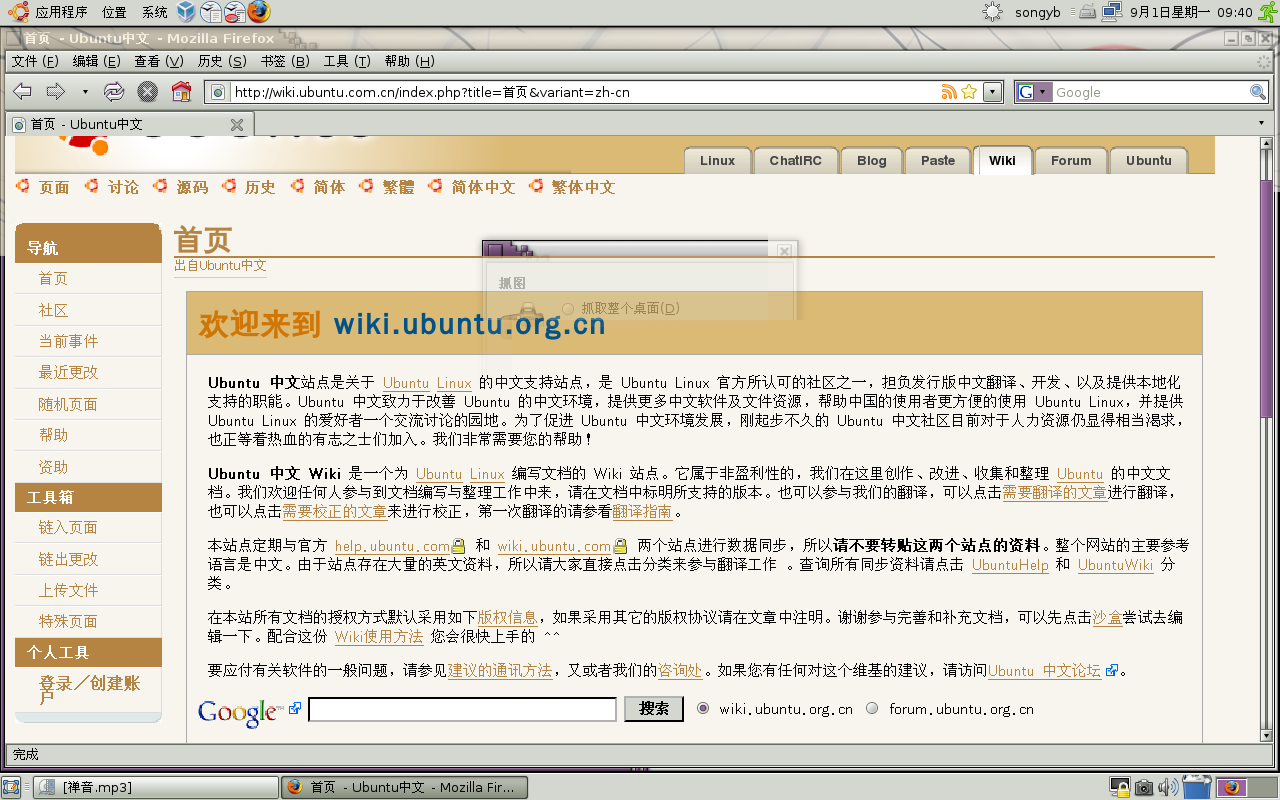1280x800 pixels.
Task: Open the 书签 (B) menu
Action: click(285, 61)
